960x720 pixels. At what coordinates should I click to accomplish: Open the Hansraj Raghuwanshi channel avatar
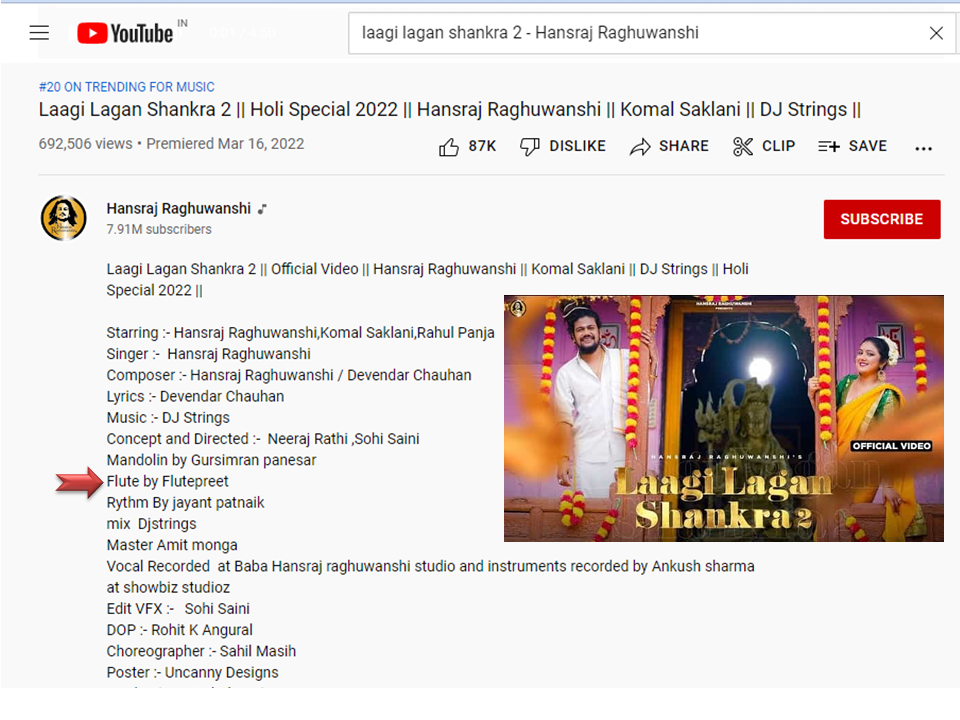pos(63,218)
